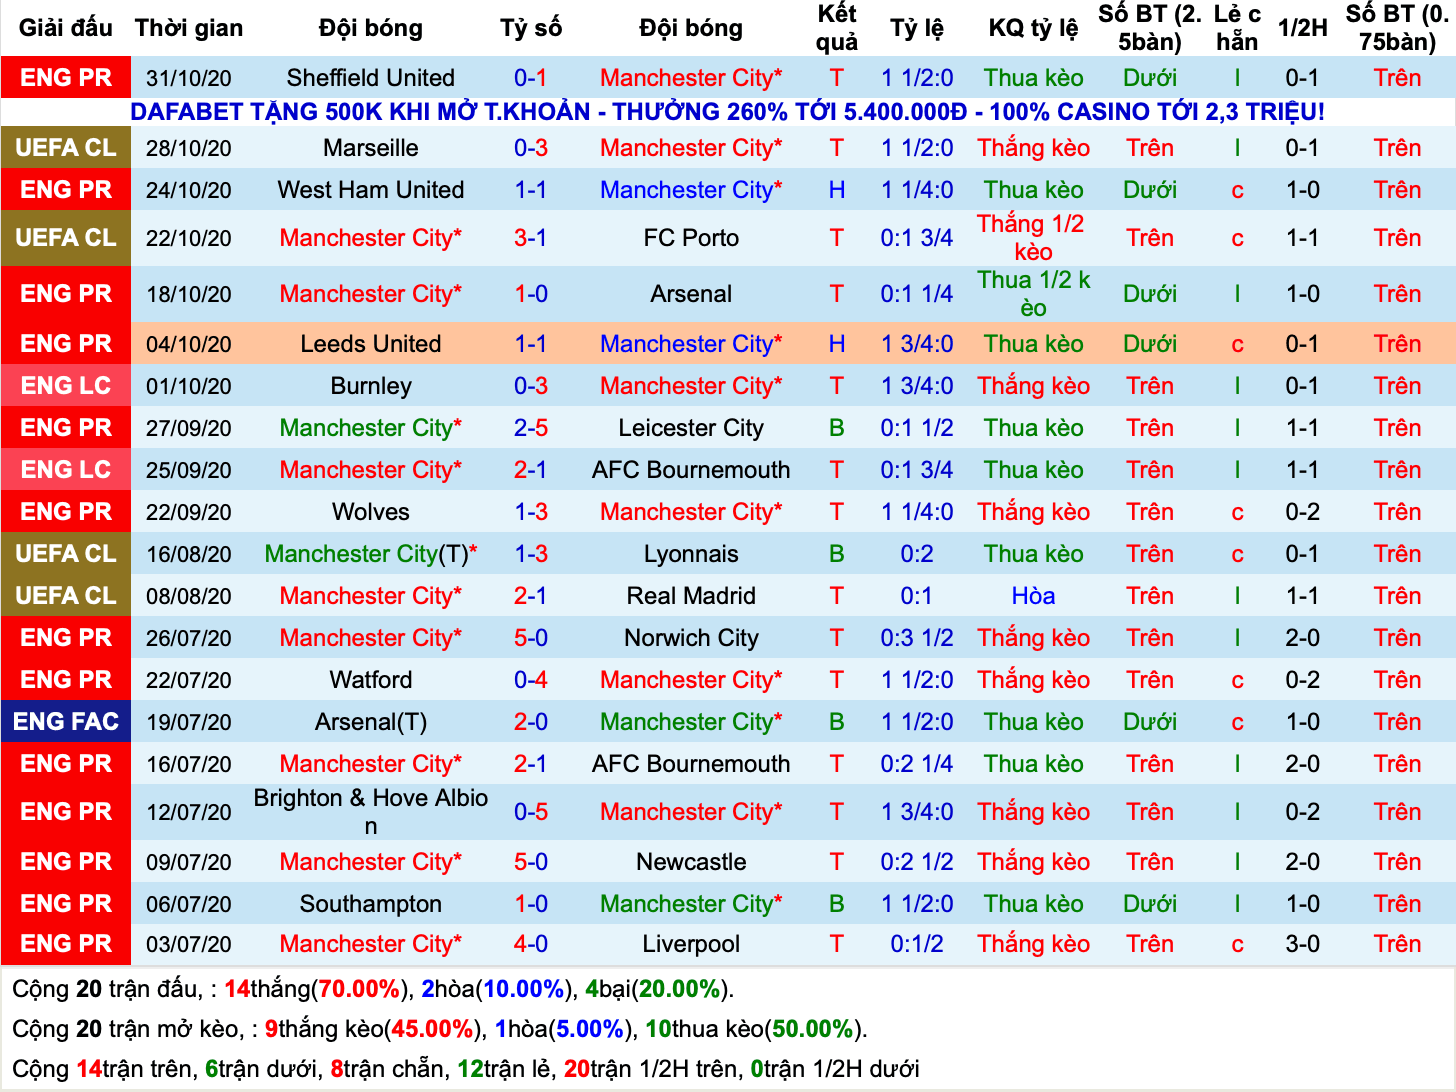The image size is (1456, 1092).
Task: Open Marseille team name
Action: click(371, 148)
